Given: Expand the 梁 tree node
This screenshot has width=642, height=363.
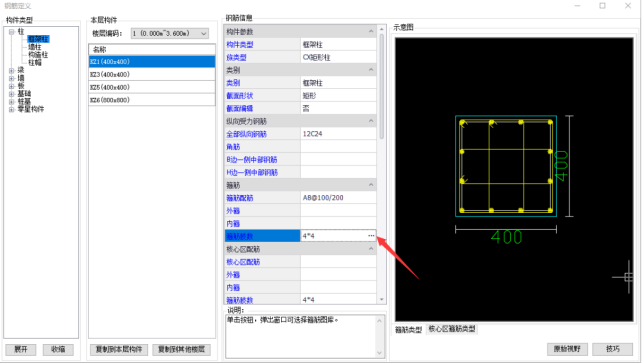Looking at the screenshot, I should click(11, 70).
